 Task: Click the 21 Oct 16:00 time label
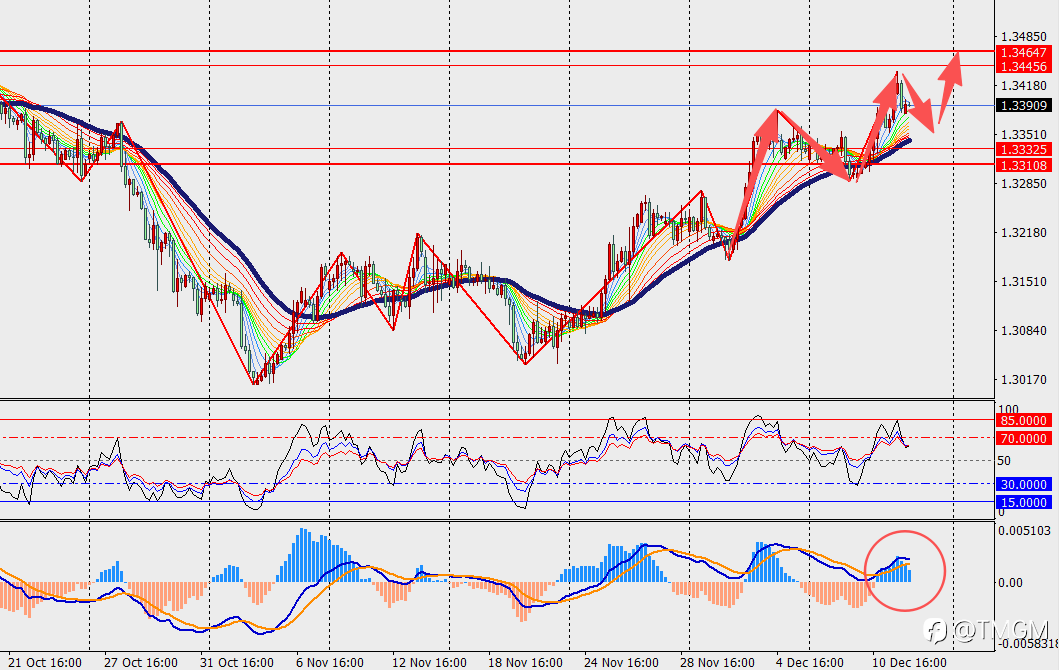45,662
